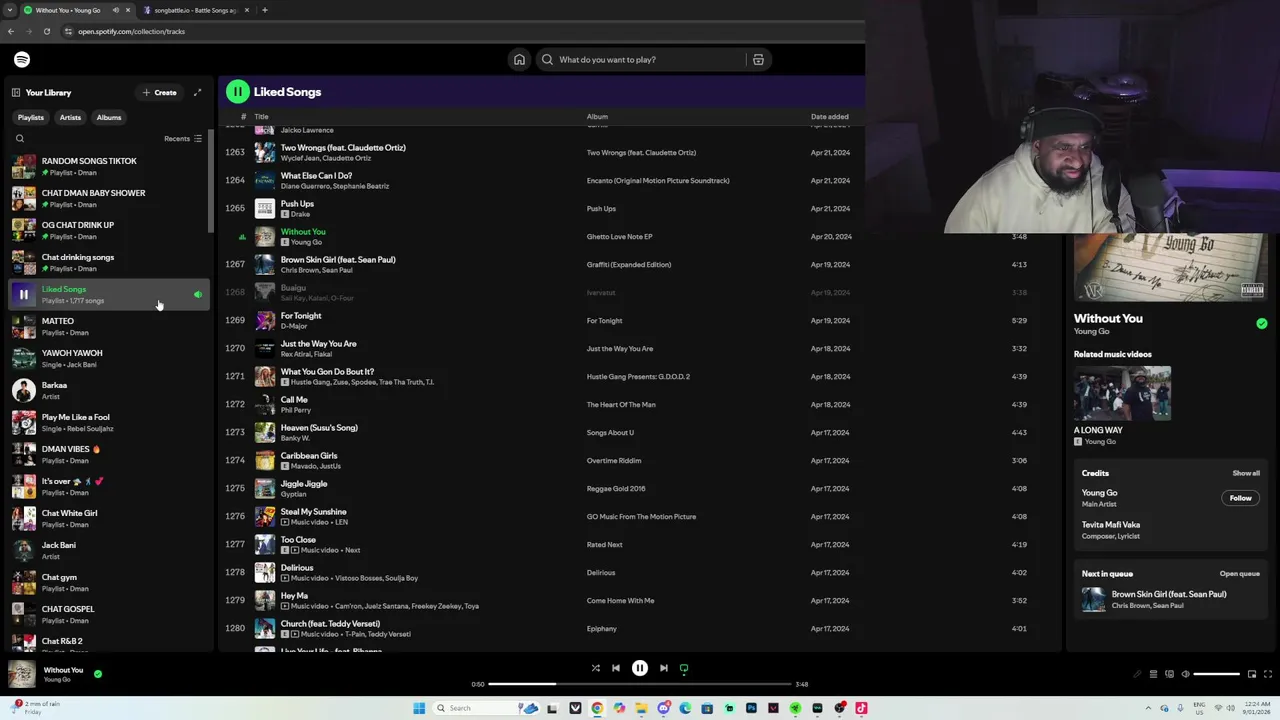Filter library by Playlists
The height and width of the screenshot is (720, 1280).
tap(31, 117)
